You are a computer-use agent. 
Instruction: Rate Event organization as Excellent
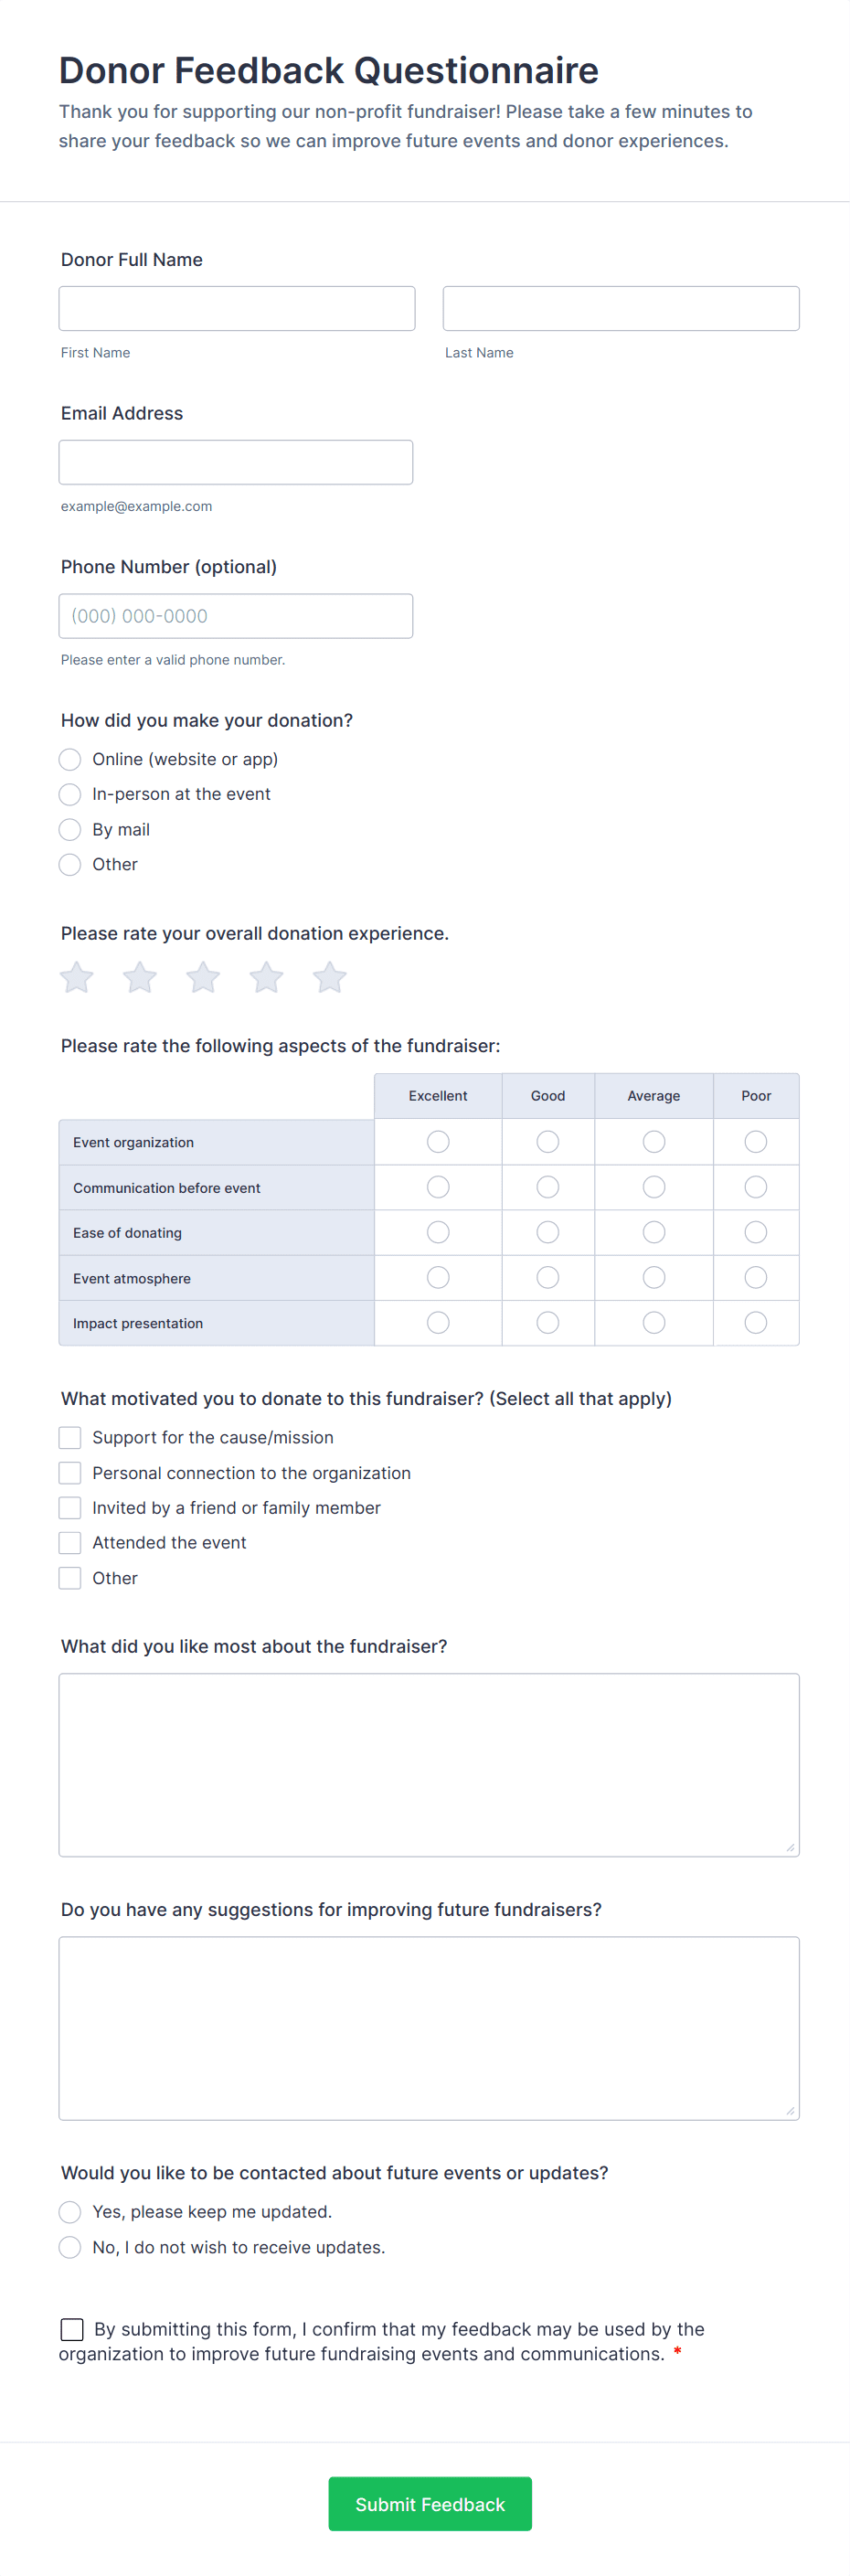pyautogui.click(x=438, y=1141)
